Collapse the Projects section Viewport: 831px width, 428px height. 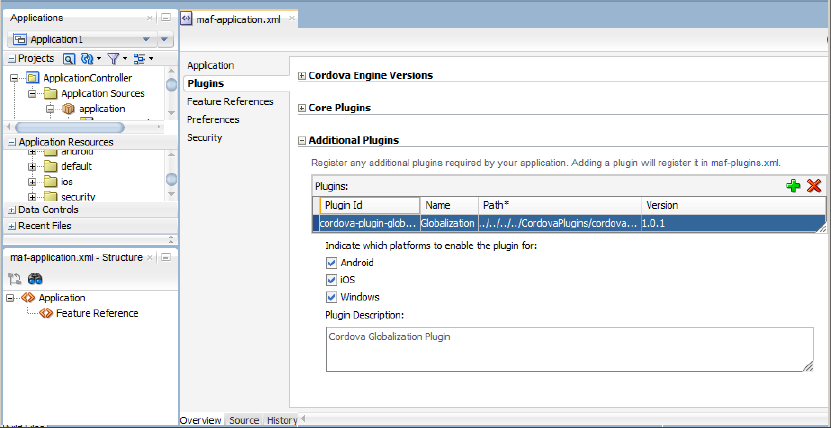(12, 59)
